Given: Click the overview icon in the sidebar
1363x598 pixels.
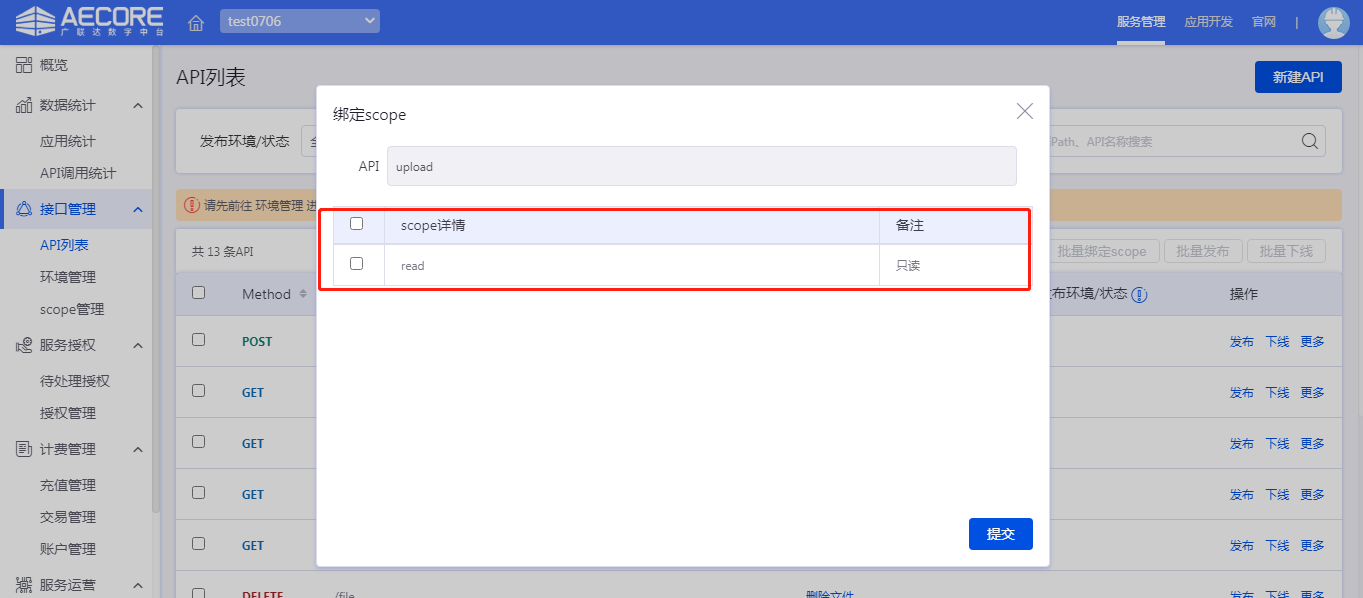Looking at the screenshot, I should (24, 65).
